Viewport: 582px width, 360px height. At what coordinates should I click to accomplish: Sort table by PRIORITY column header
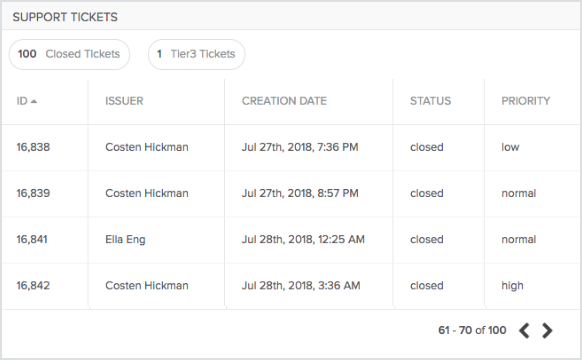526,101
